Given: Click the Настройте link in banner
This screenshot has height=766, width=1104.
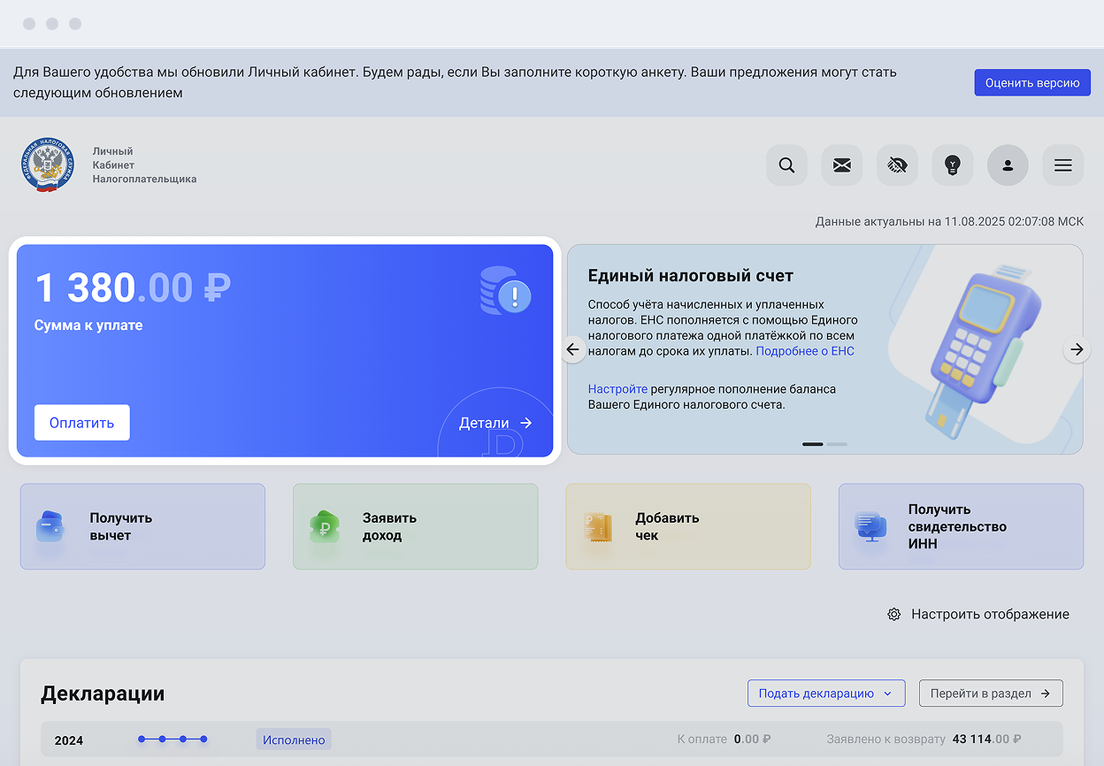Looking at the screenshot, I should point(617,388).
